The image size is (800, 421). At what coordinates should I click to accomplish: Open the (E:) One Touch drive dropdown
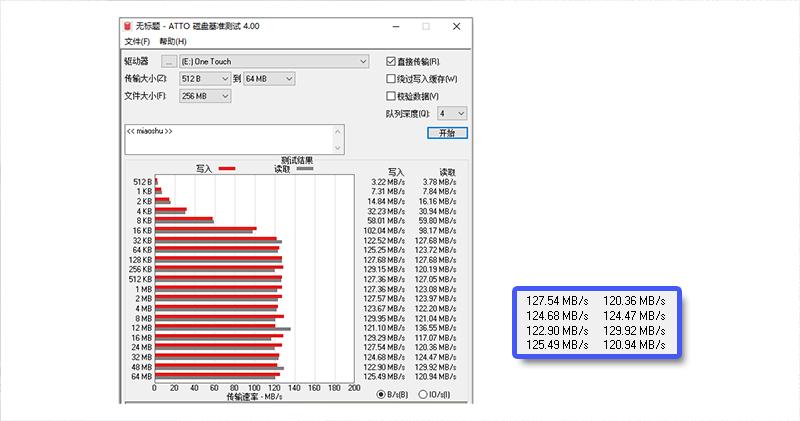(x=274, y=62)
